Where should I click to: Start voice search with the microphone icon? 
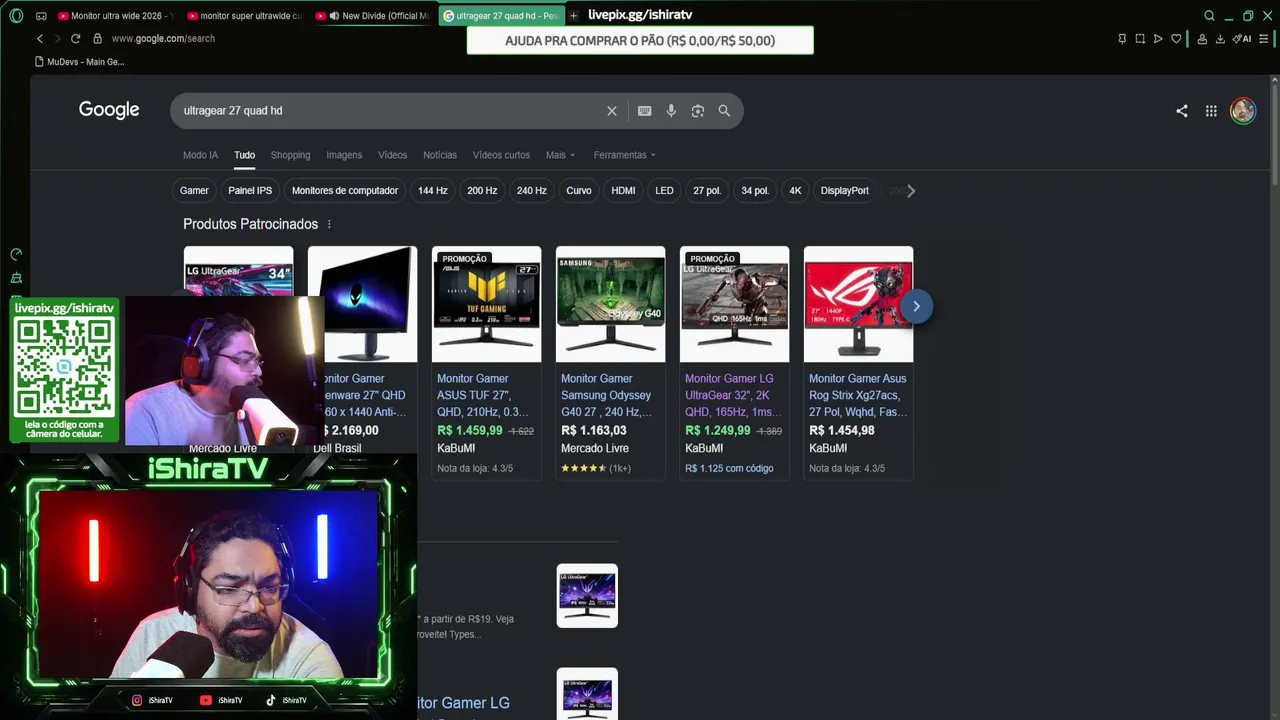pos(671,111)
